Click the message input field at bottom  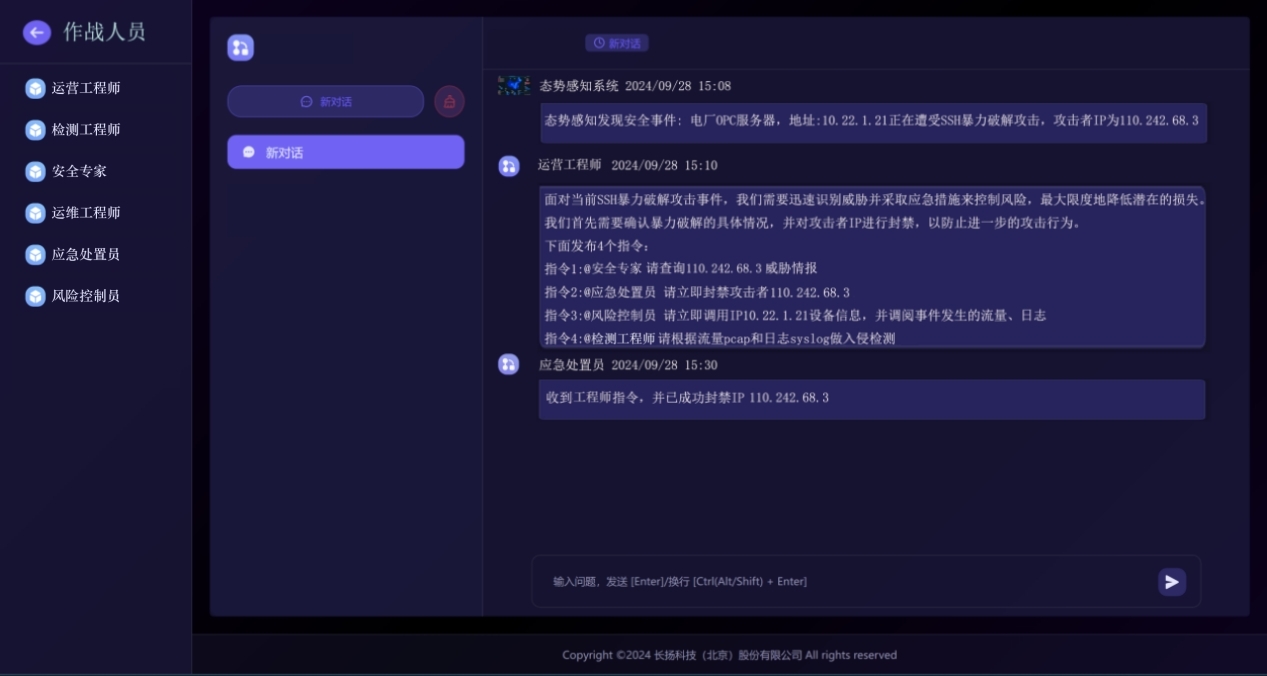pyautogui.click(x=800, y=581)
